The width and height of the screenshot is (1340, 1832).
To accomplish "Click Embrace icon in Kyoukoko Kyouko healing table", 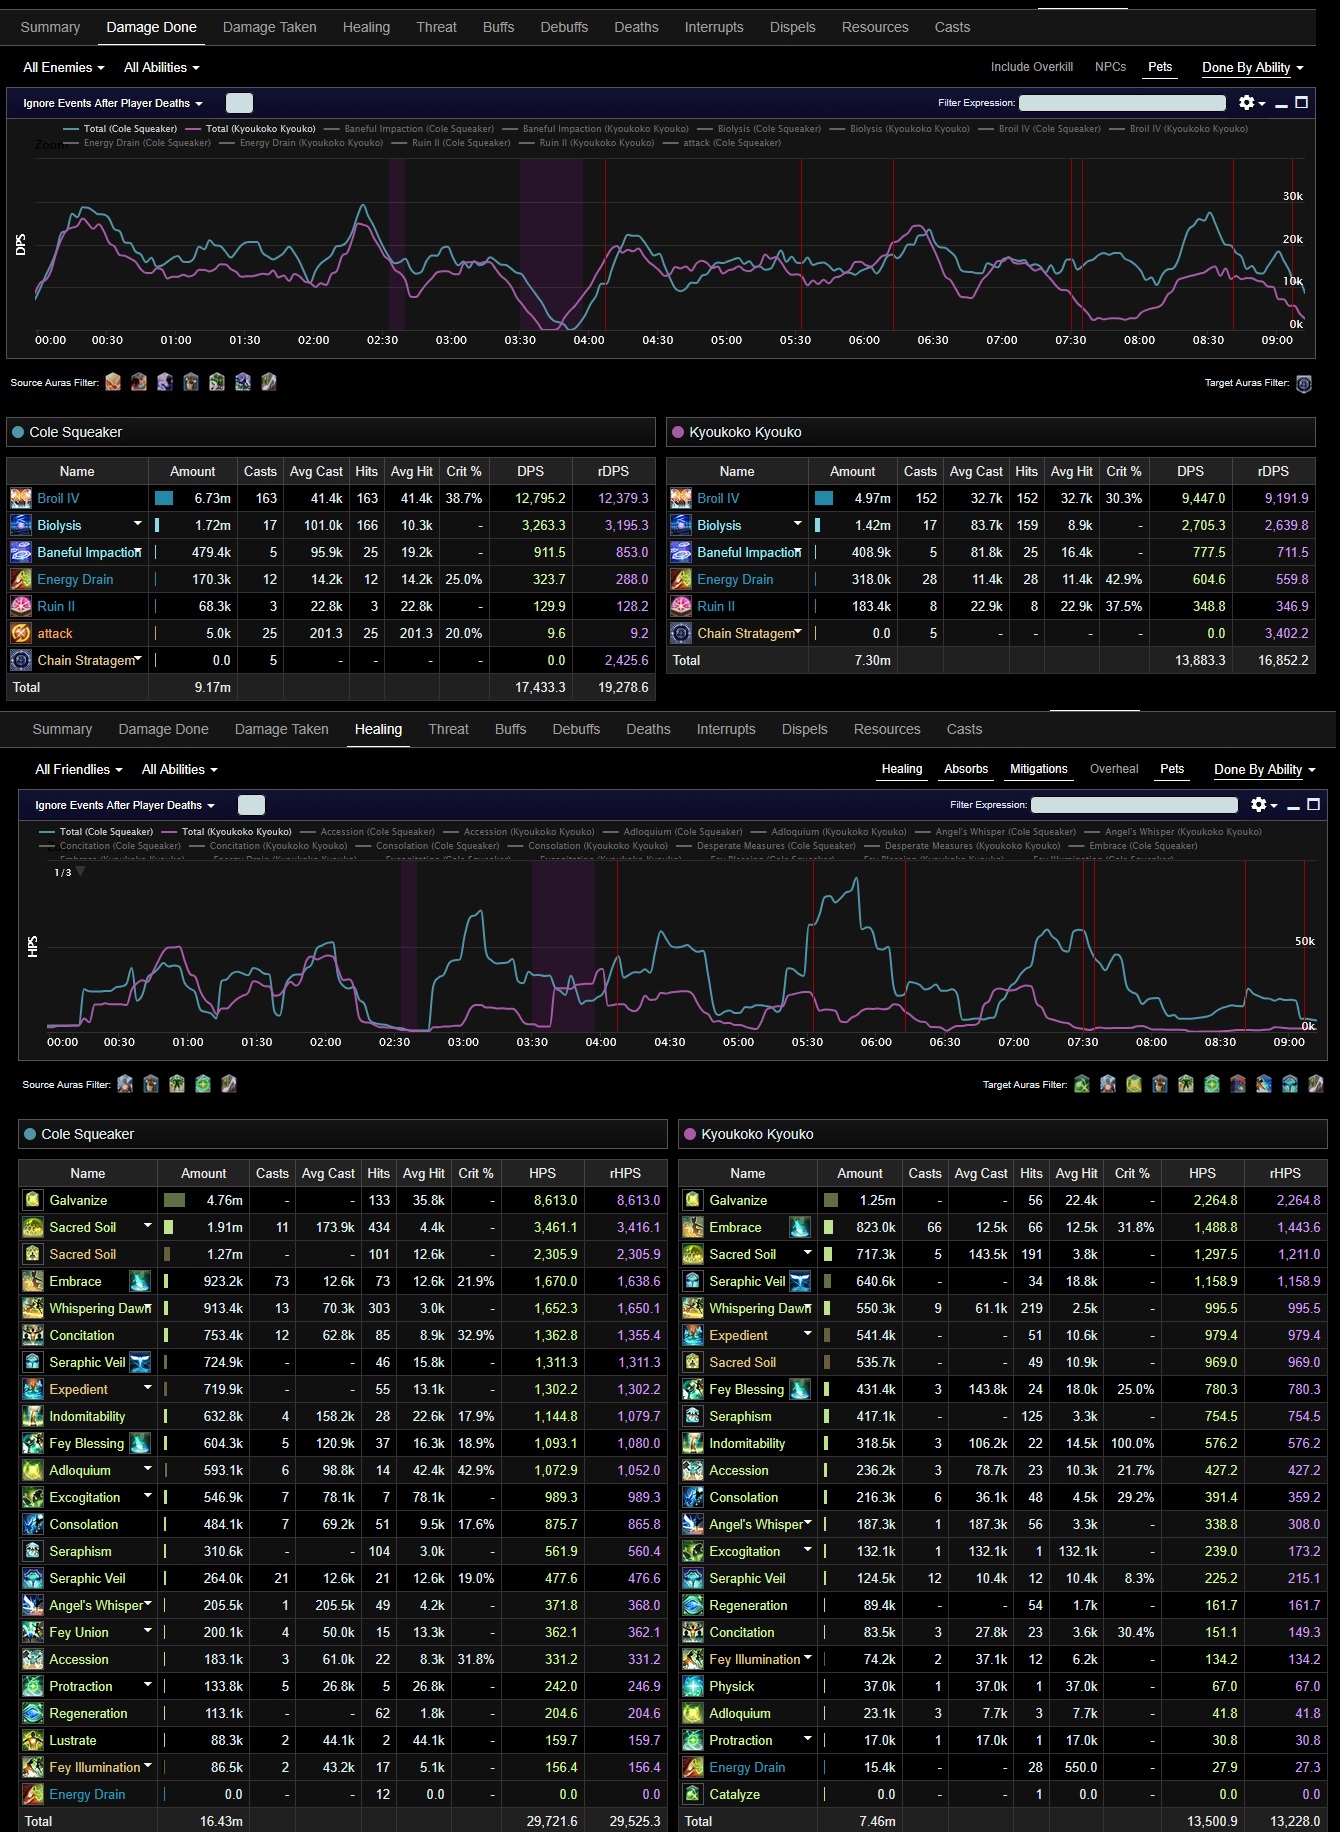I will 693,1227.
